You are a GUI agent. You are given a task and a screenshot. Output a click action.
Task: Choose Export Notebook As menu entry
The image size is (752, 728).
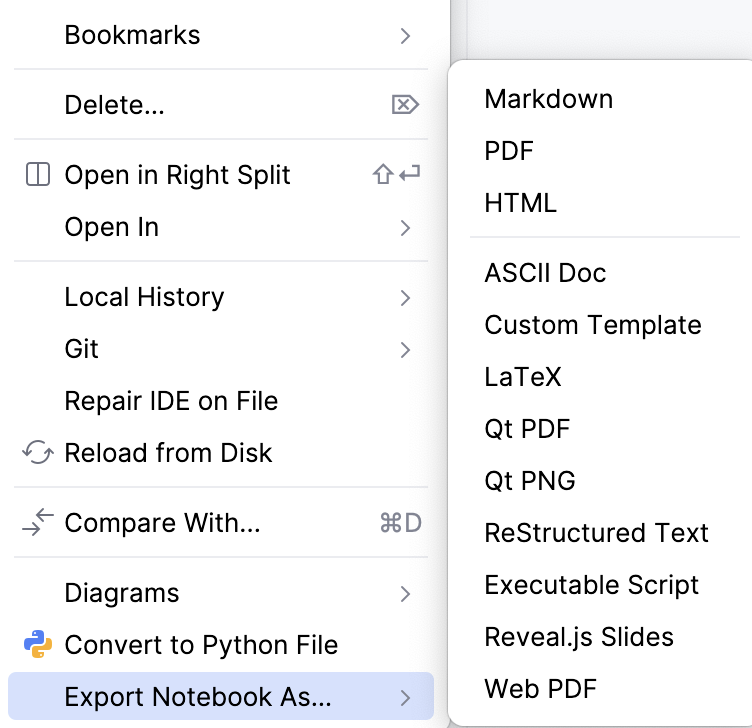click(198, 697)
